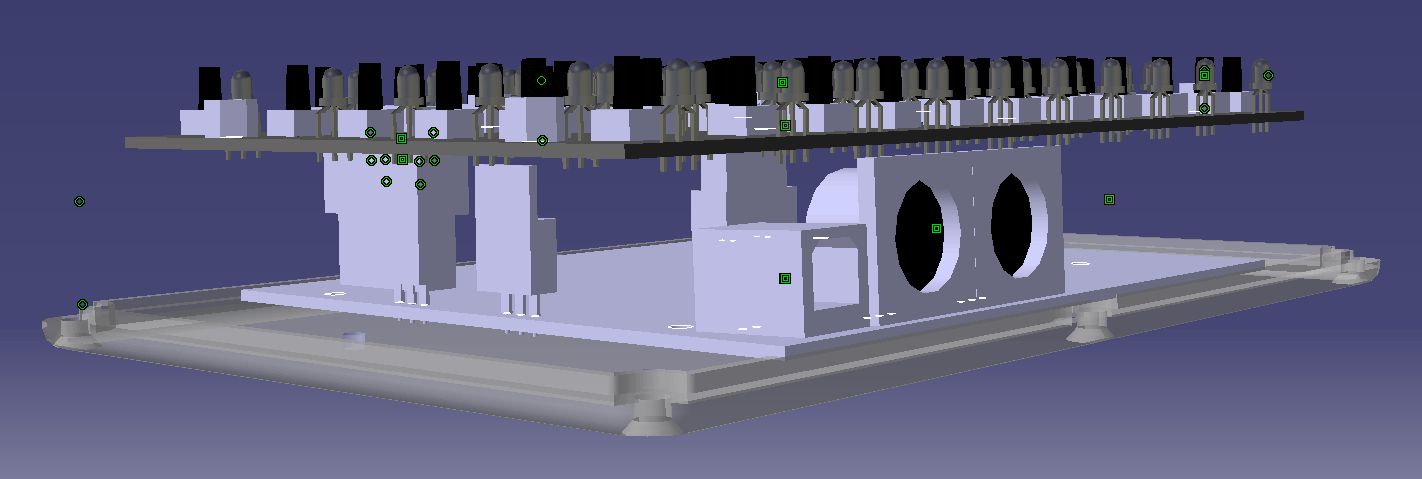The width and height of the screenshot is (1422, 479).
Task: Click the square marker inside left circular hole
Action: pyautogui.click(x=936, y=229)
